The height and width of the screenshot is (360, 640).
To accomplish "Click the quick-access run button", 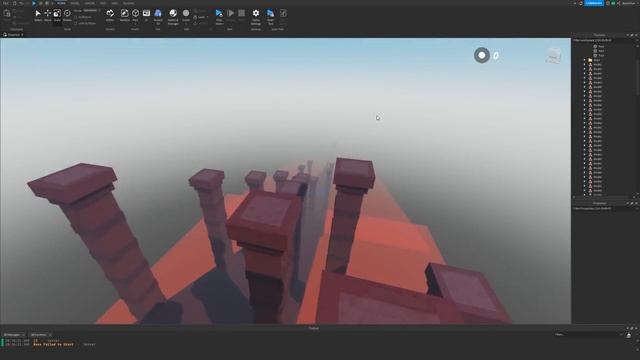I will 33,3.
